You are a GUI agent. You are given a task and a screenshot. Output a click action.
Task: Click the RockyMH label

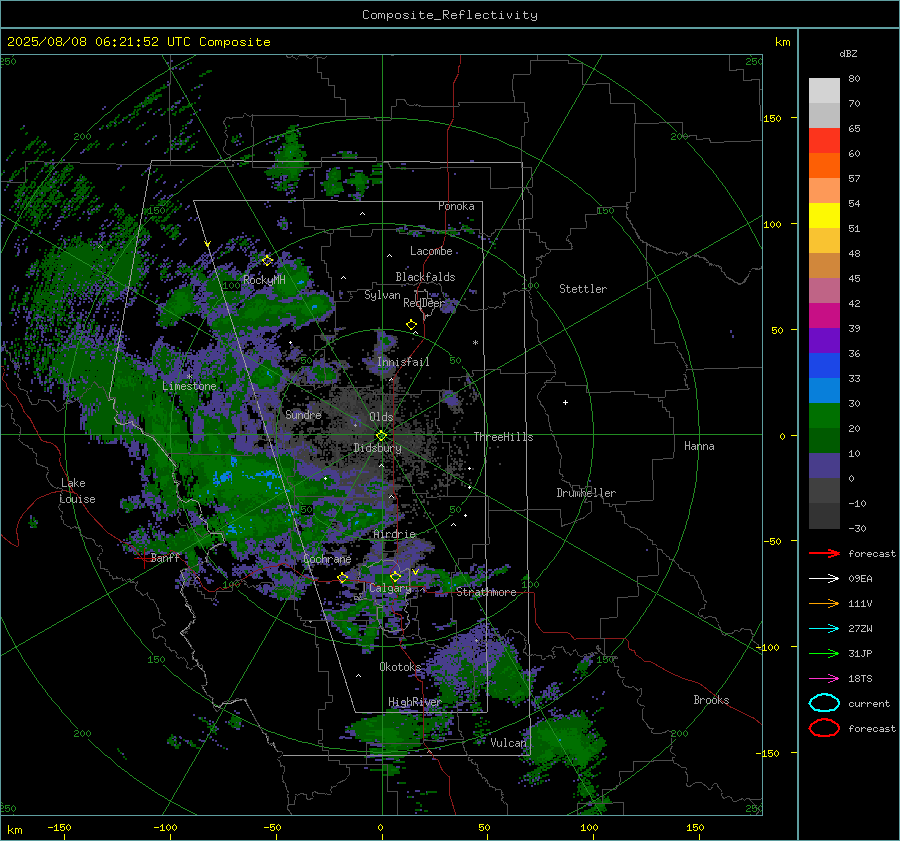coord(264,280)
